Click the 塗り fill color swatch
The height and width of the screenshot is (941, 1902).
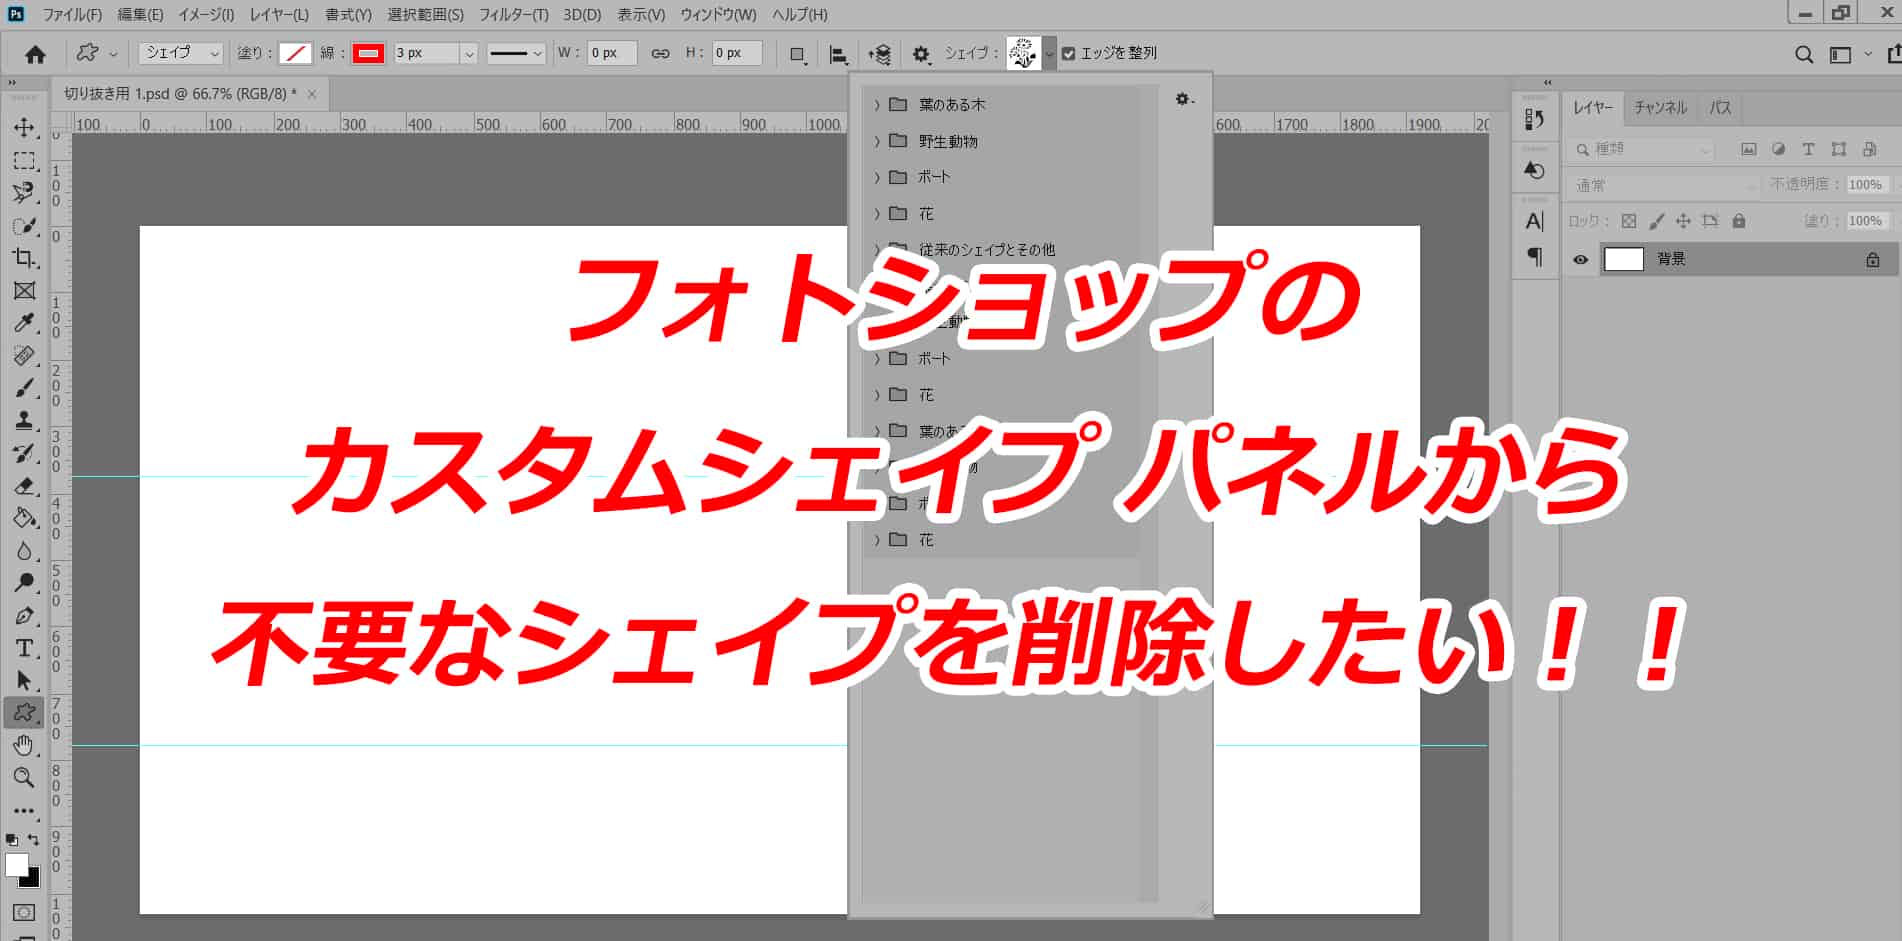tap(295, 54)
